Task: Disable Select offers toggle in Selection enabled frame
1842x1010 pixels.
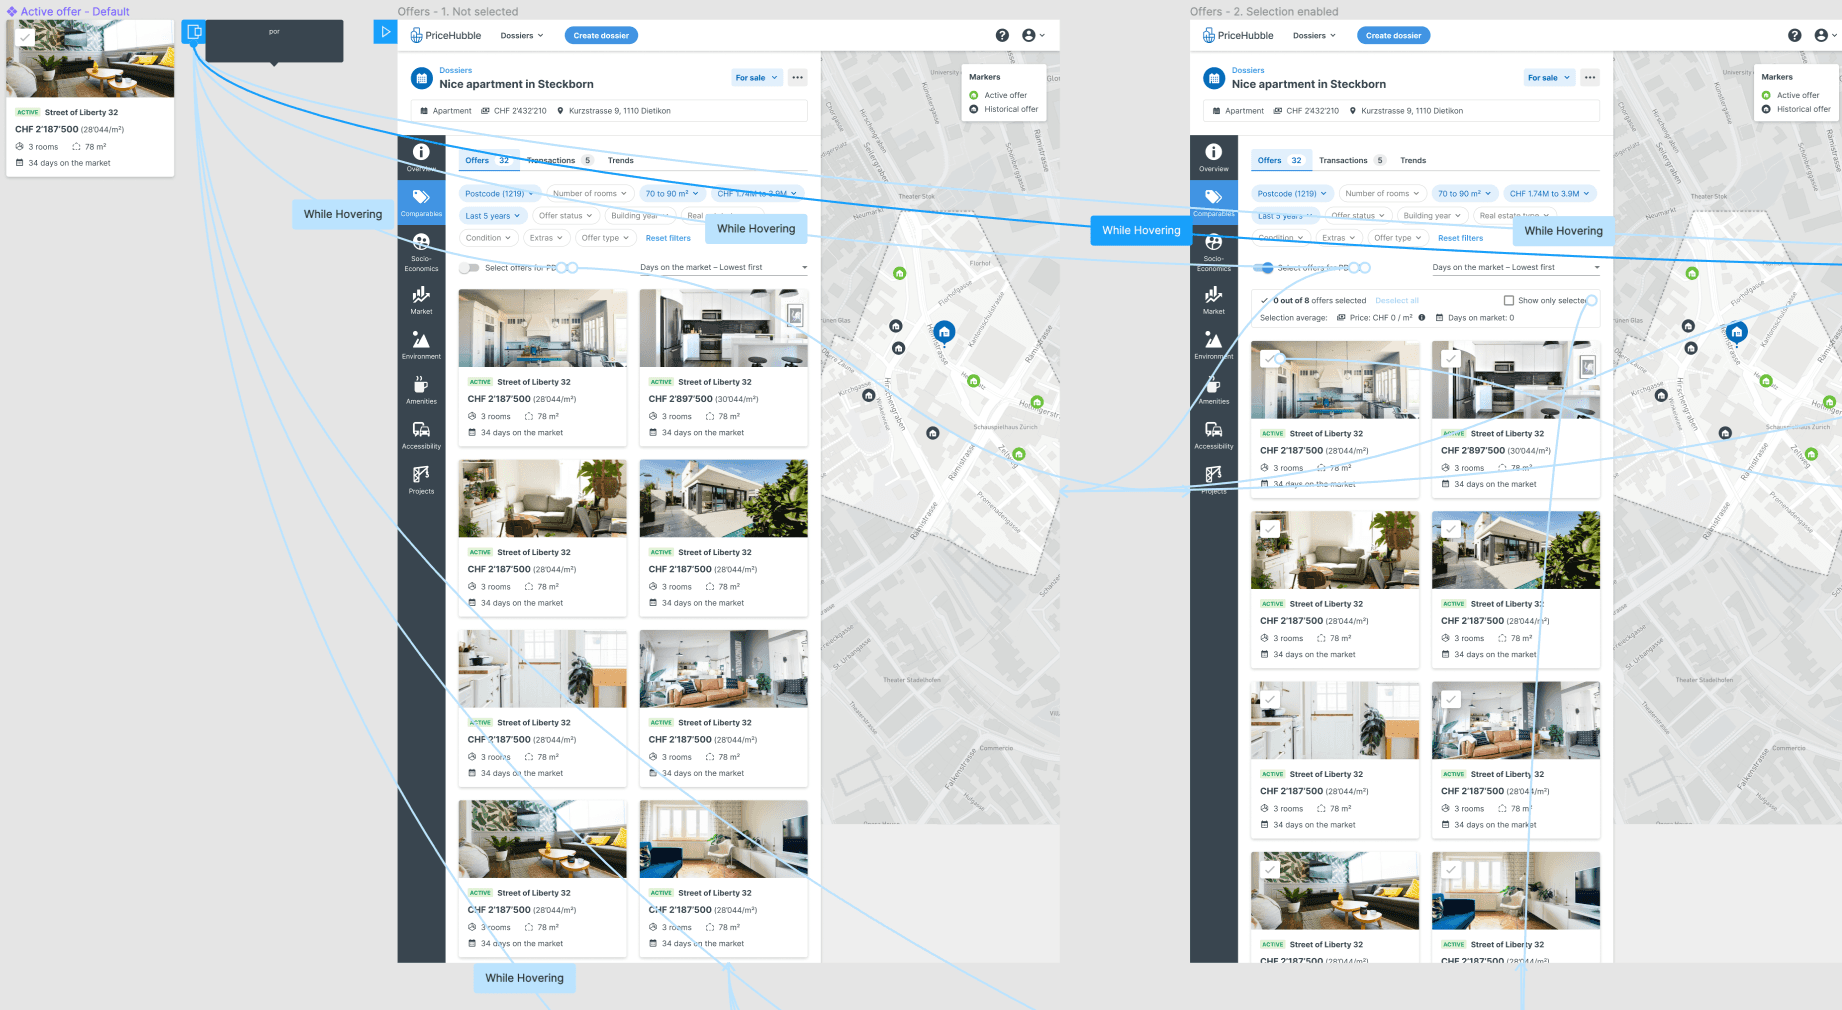Action: [1263, 268]
